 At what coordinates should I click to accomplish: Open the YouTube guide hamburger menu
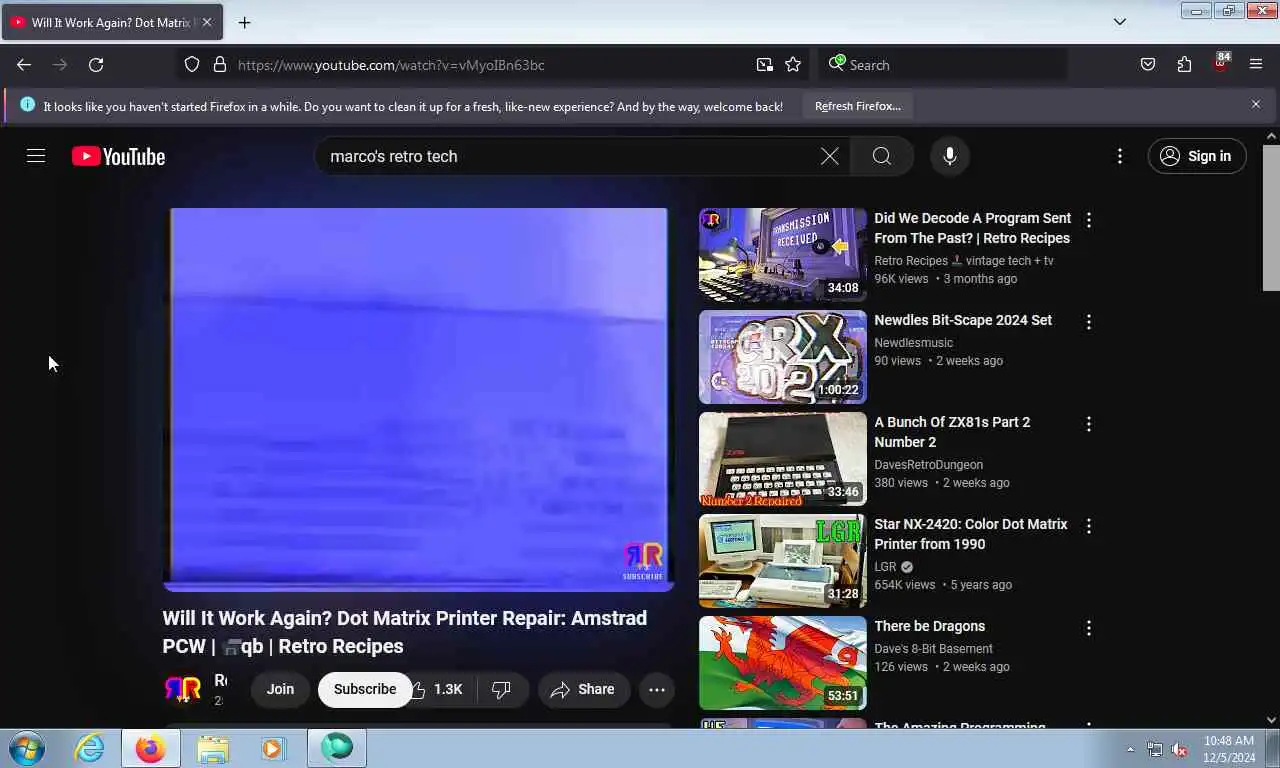tap(36, 156)
